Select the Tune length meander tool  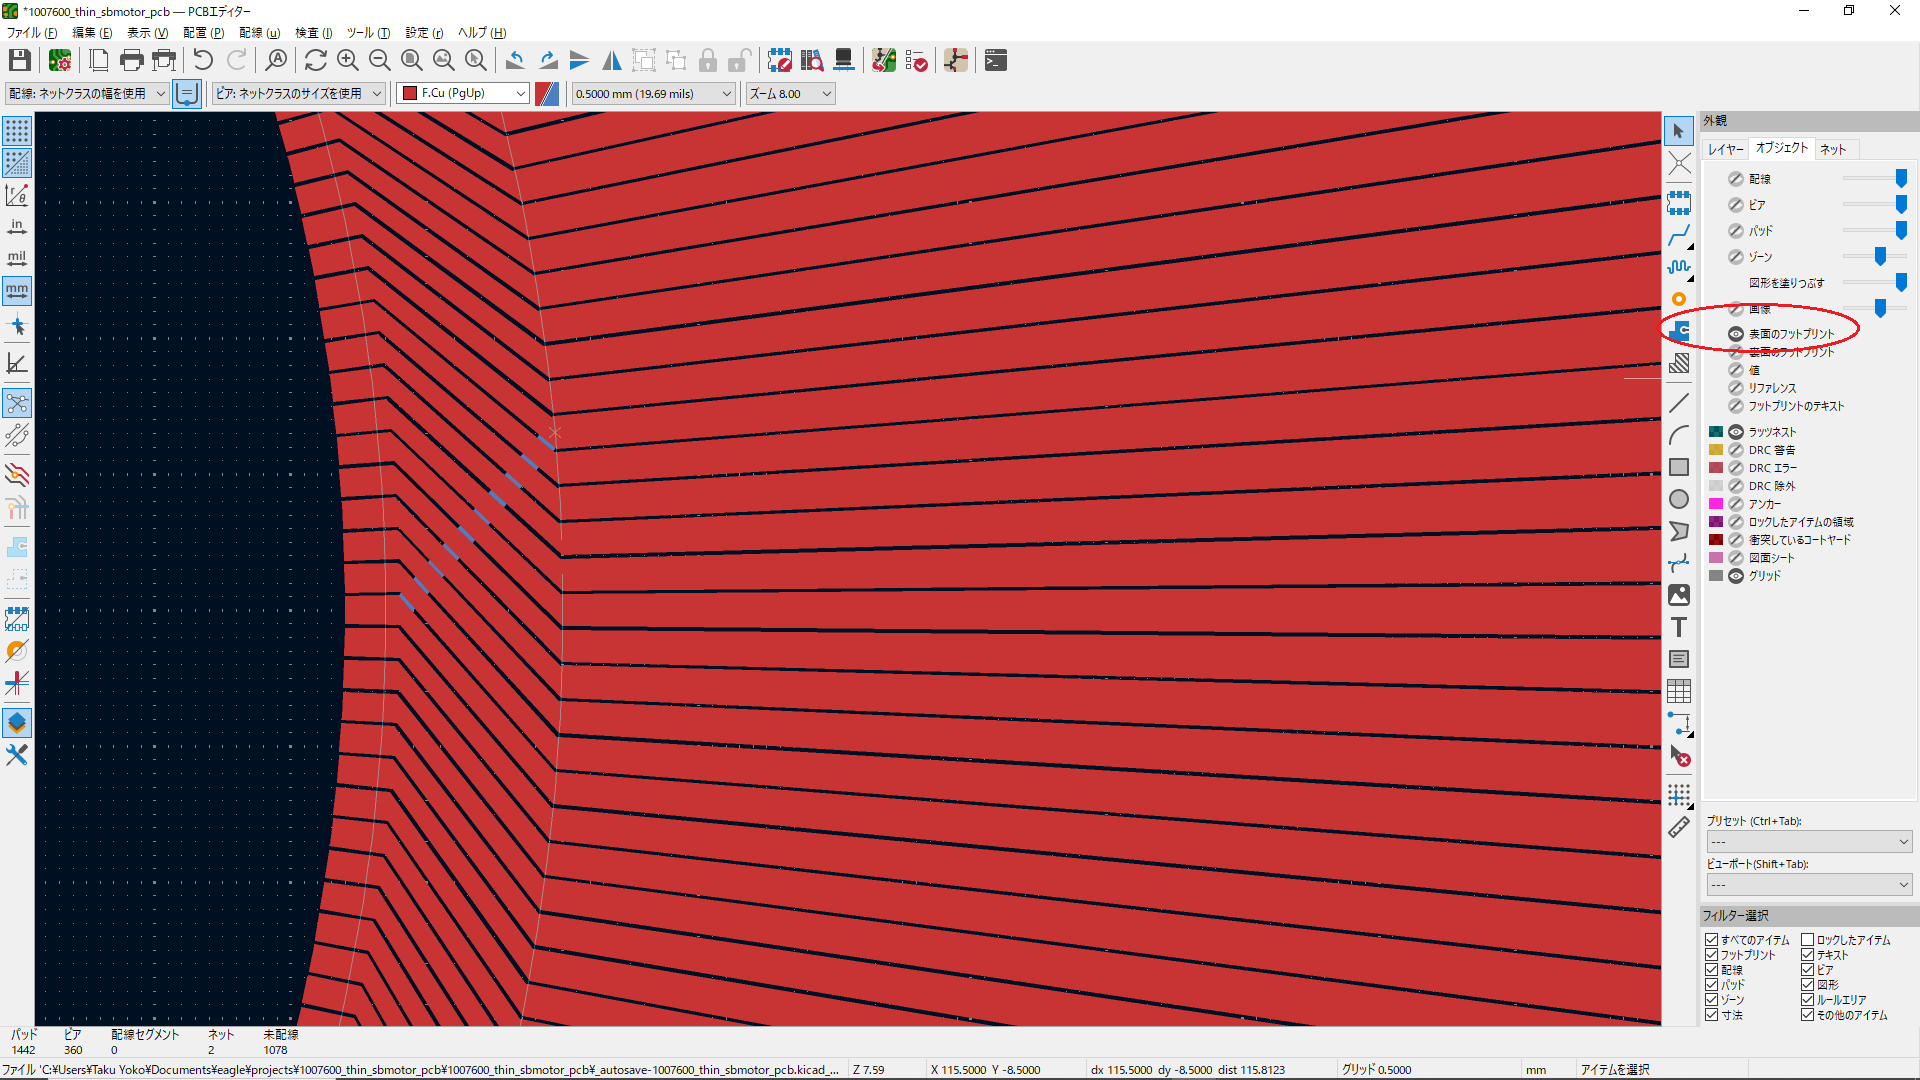tap(1679, 268)
